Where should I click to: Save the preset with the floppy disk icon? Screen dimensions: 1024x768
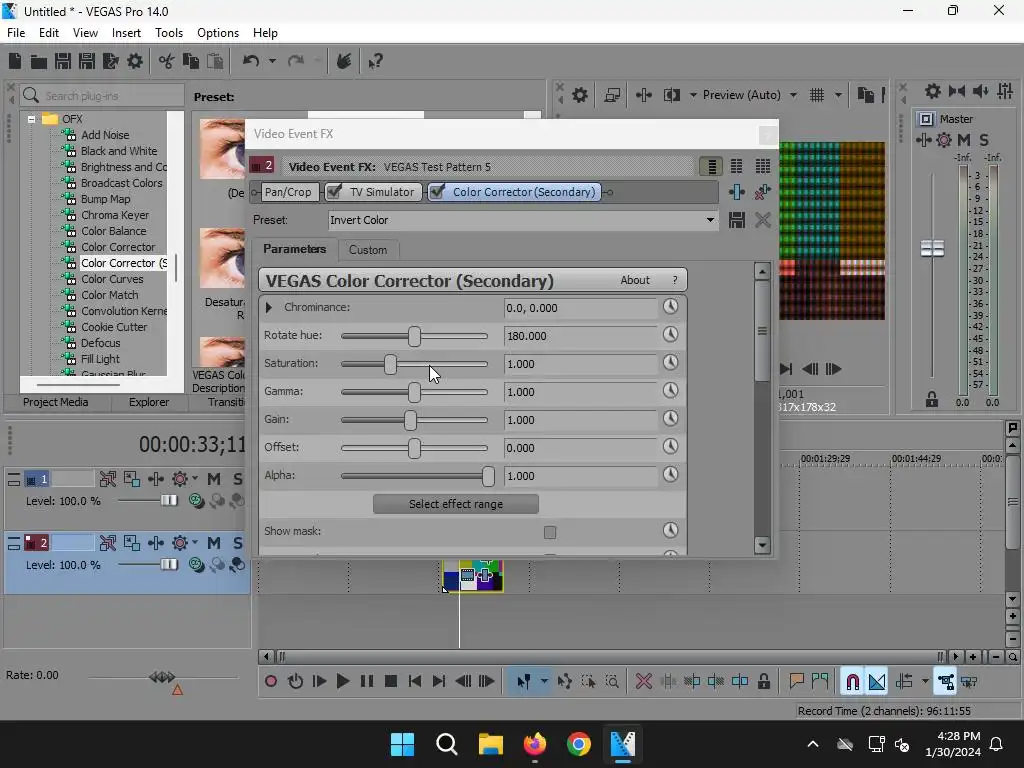(737, 220)
